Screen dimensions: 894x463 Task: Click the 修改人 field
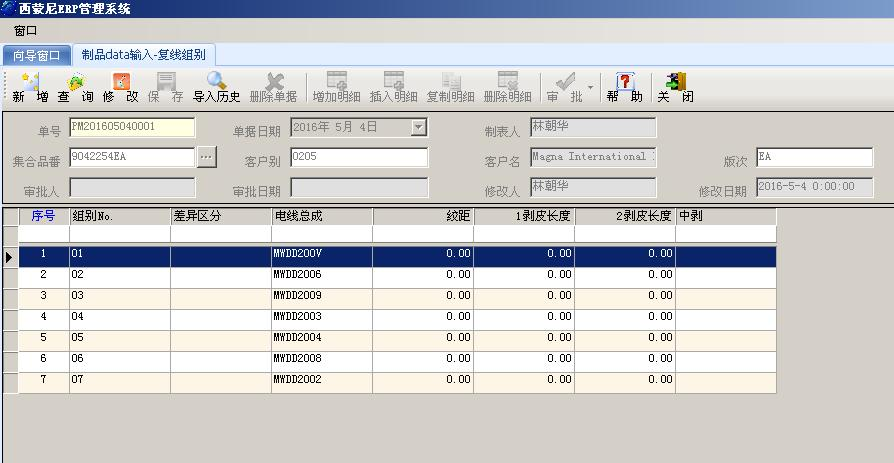(593, 187)
